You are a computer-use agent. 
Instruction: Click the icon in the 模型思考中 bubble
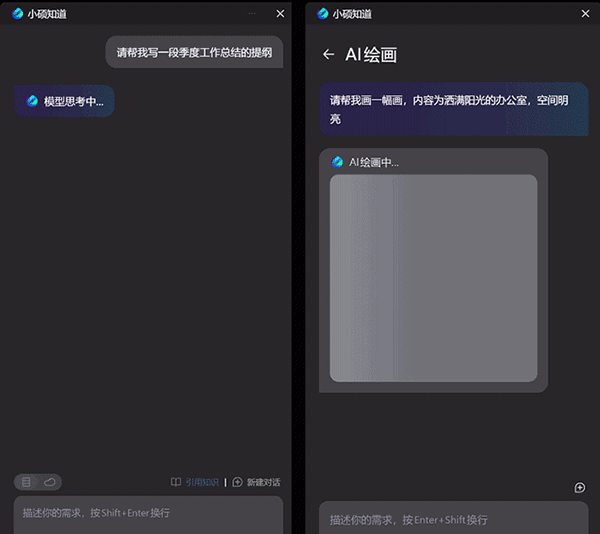pos(32,101)
